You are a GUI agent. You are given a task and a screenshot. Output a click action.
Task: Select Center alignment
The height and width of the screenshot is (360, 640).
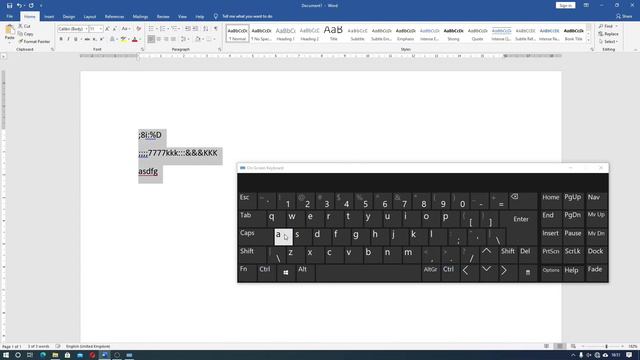pos(159,39)
